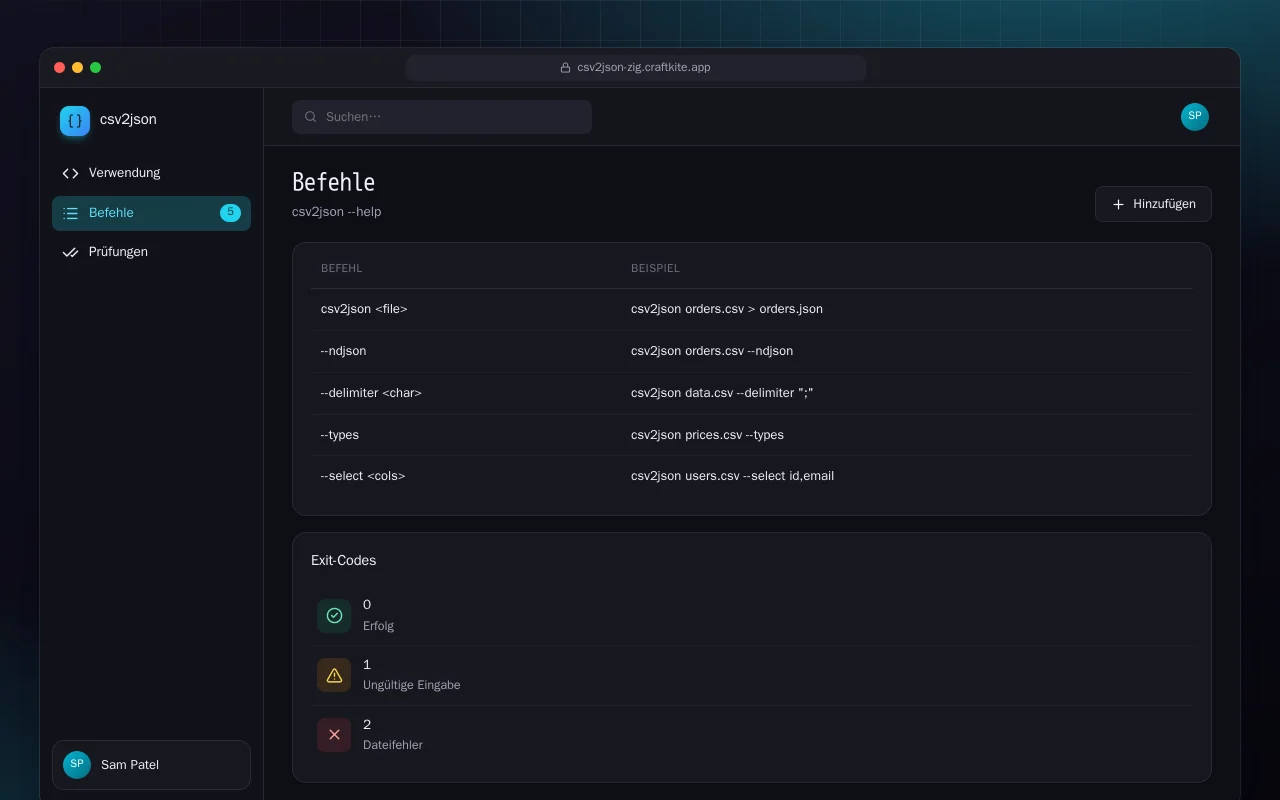
Task: Click the red X icon for Dateifehler
Action: [x=334, y=735]
